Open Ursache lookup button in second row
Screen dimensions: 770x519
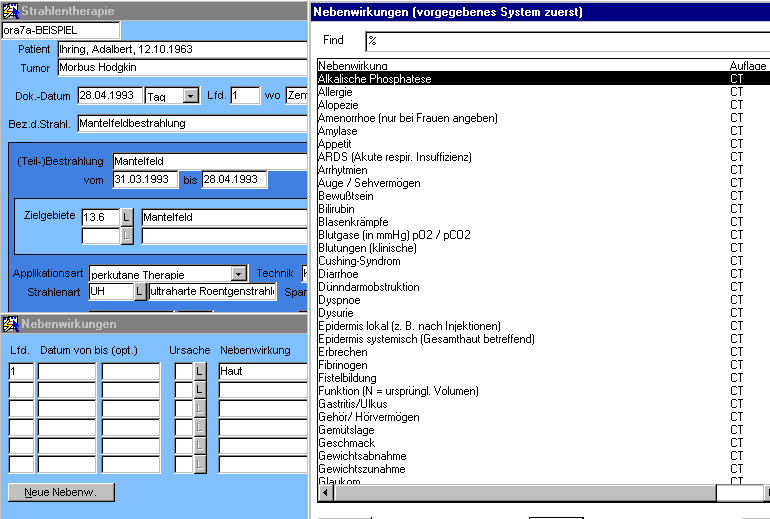point(200,390)
